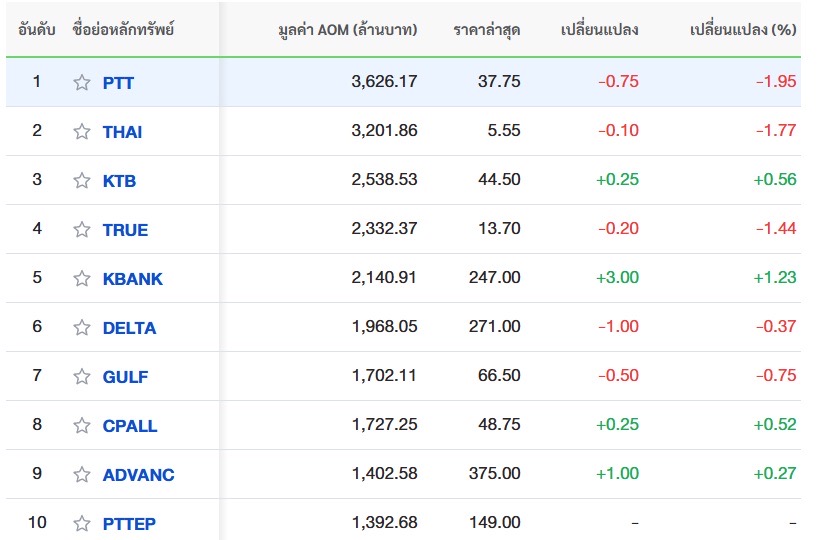Toggle the favorite star for THAI

pyautogui.click(x=82, y=131)
